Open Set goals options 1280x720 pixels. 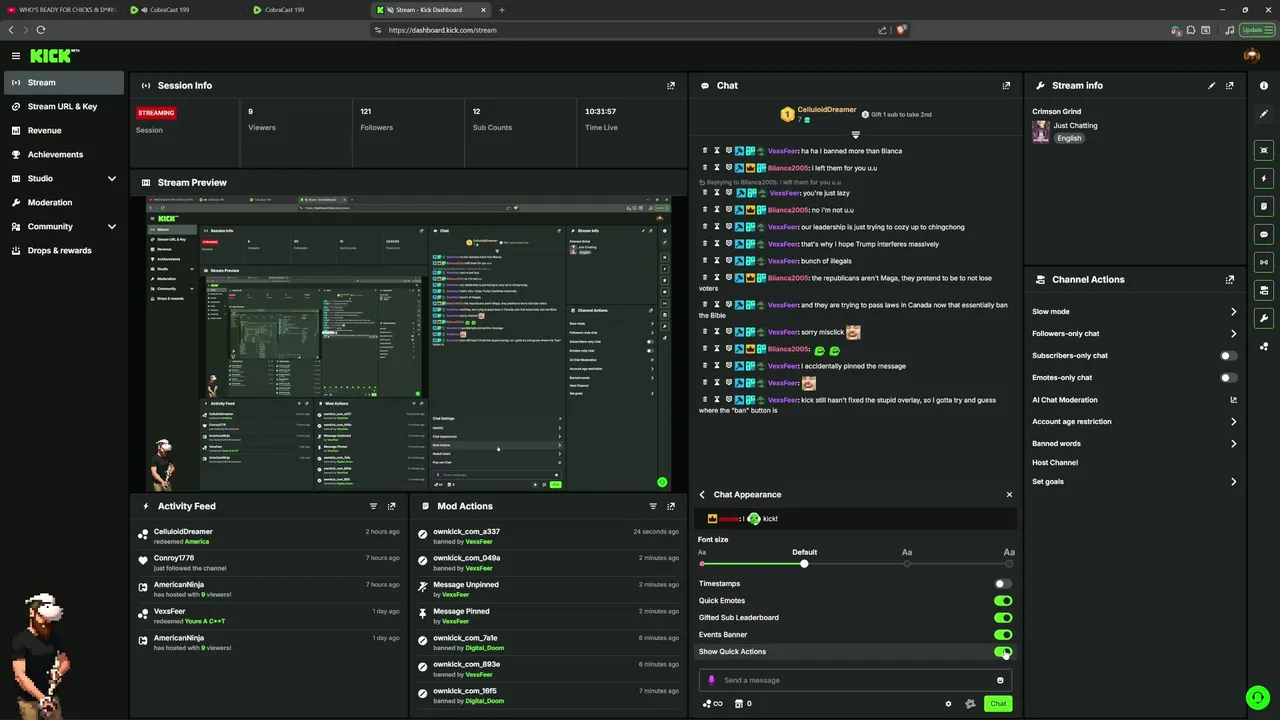pyautogui.click(x=1134, y=482)
